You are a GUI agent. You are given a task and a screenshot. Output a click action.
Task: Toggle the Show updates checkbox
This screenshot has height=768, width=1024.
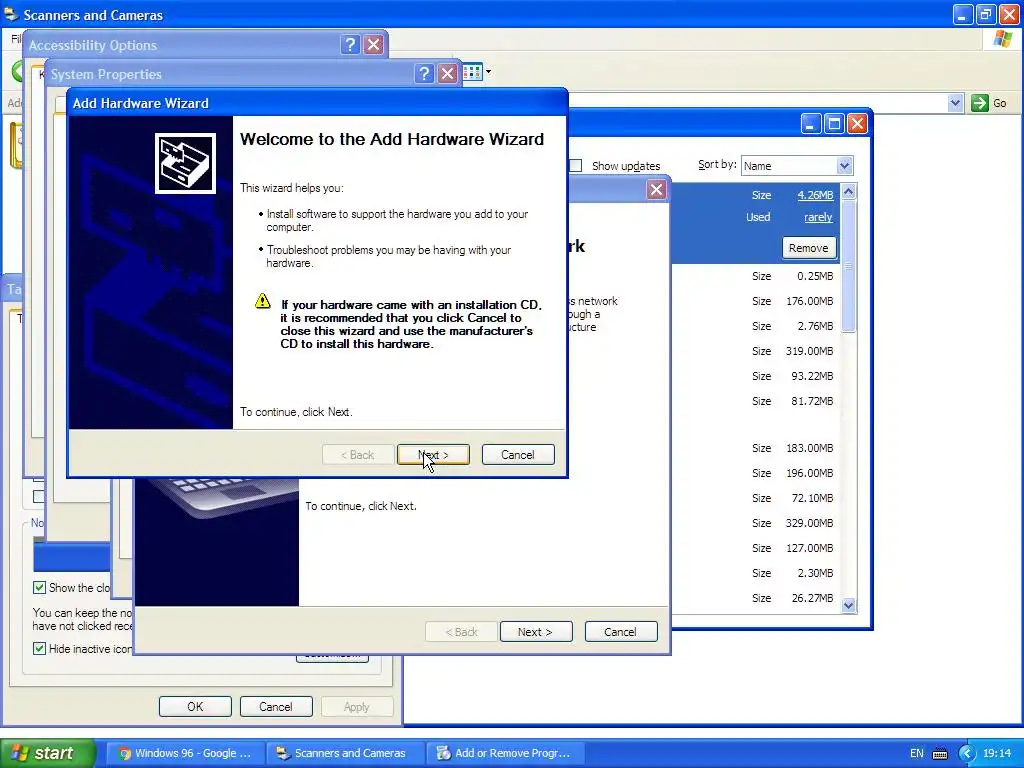[575, 166]
